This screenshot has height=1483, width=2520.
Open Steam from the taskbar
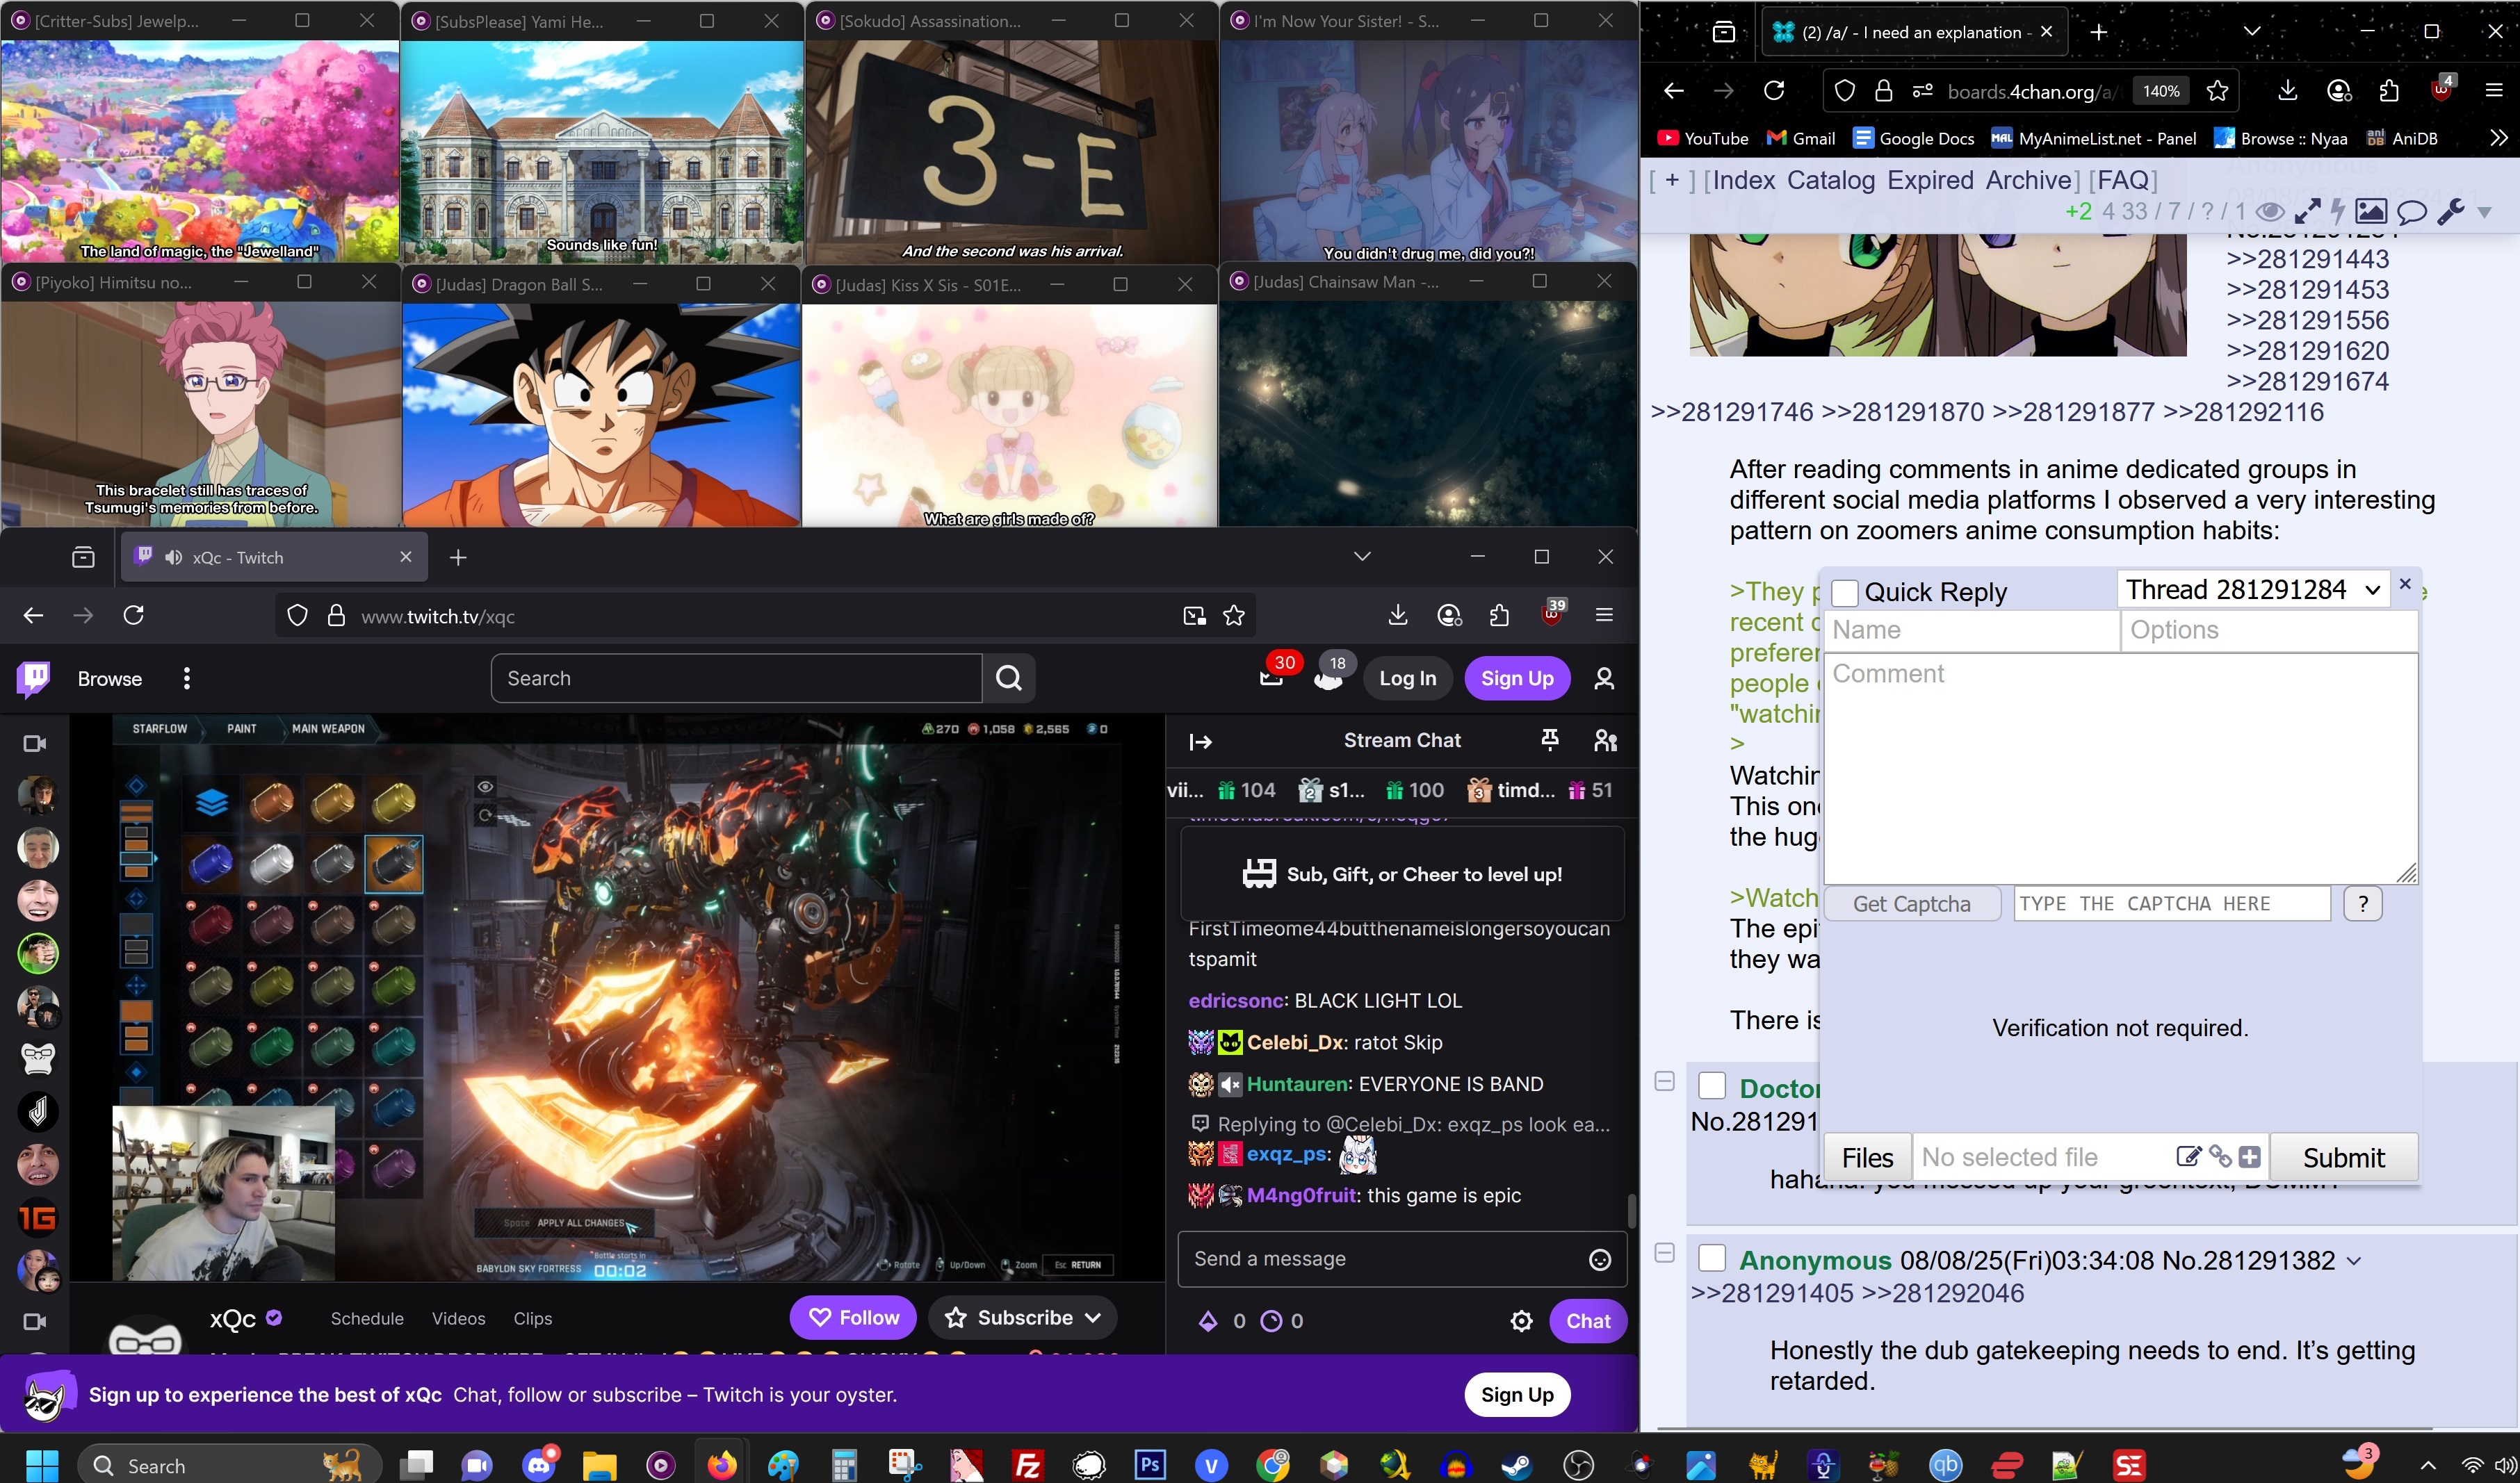click(x=1516, y=1465)
